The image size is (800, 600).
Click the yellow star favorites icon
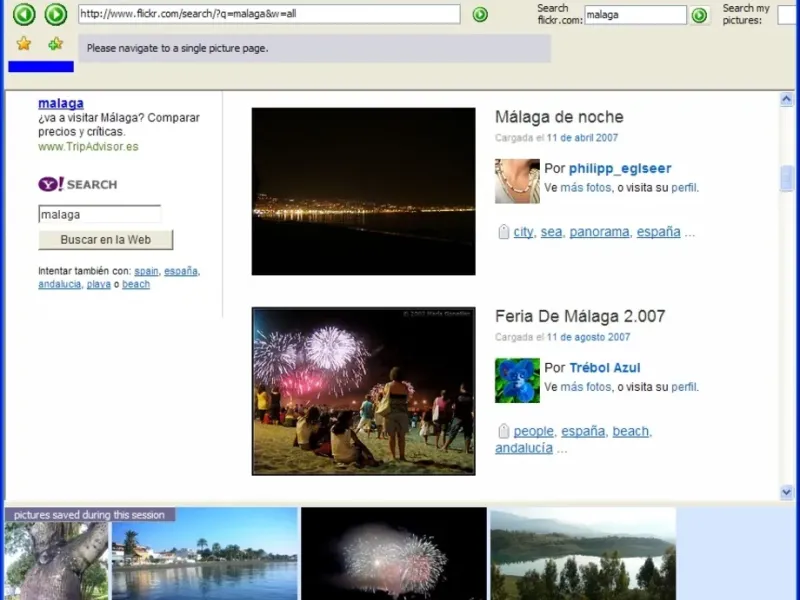coord(23,44)
